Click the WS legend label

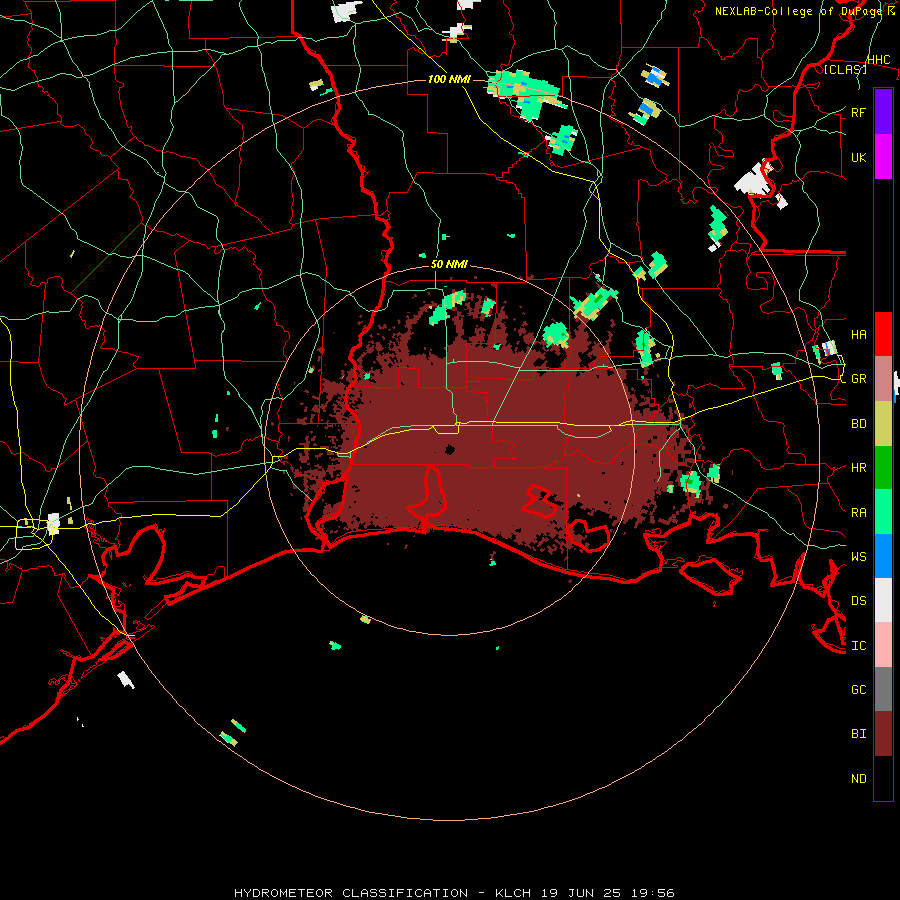pyautogui.click(x=859, y=557)
